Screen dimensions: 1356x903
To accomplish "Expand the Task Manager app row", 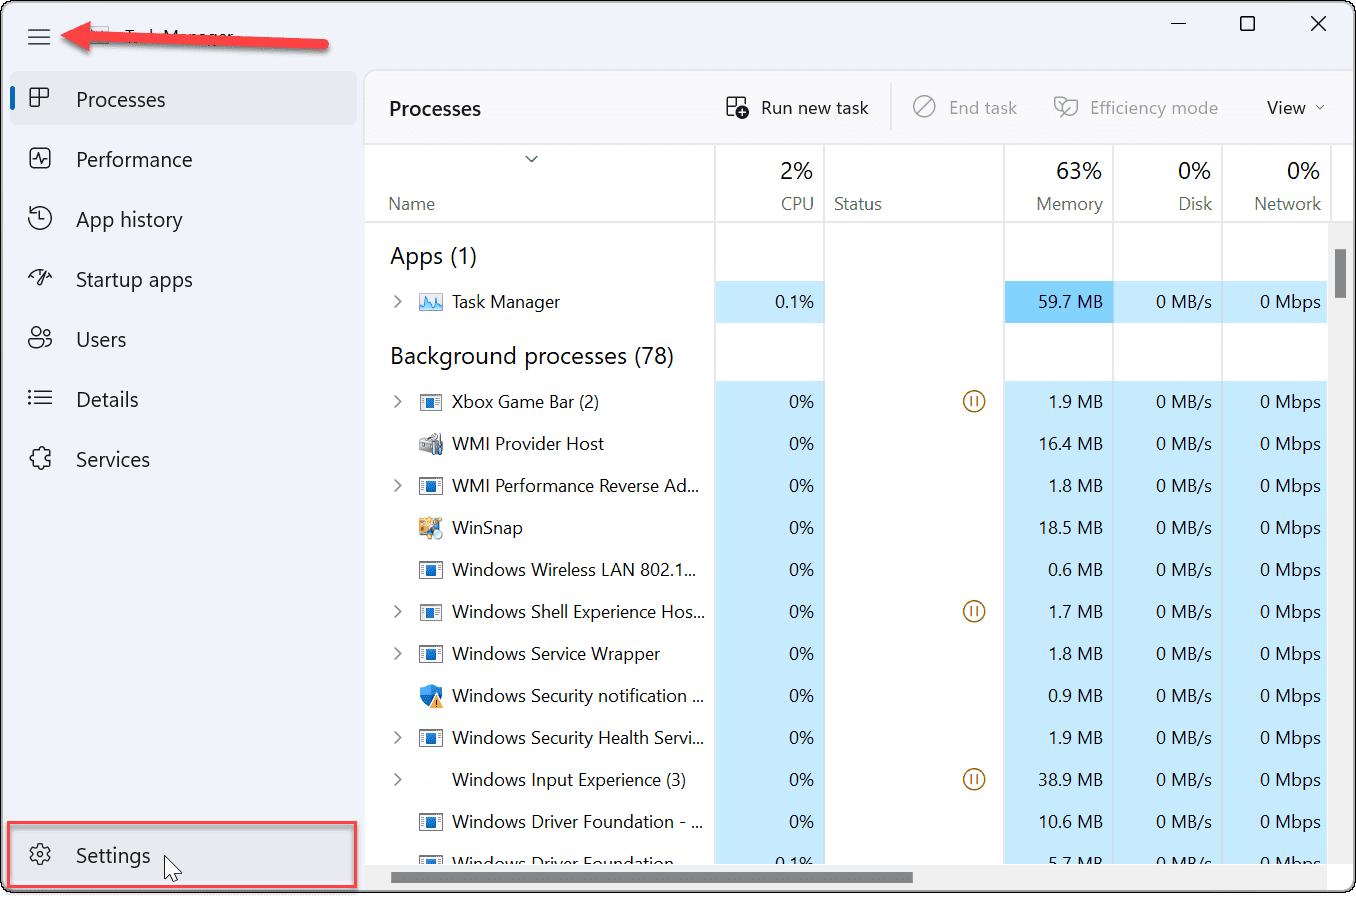I will [x=398, y=302].
